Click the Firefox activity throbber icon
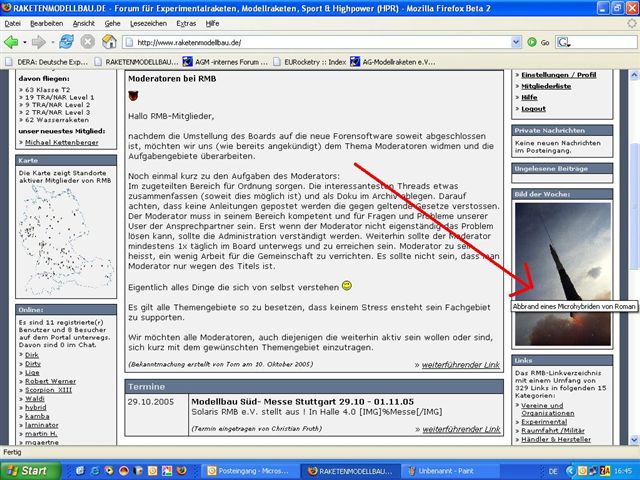 [631, 24]
